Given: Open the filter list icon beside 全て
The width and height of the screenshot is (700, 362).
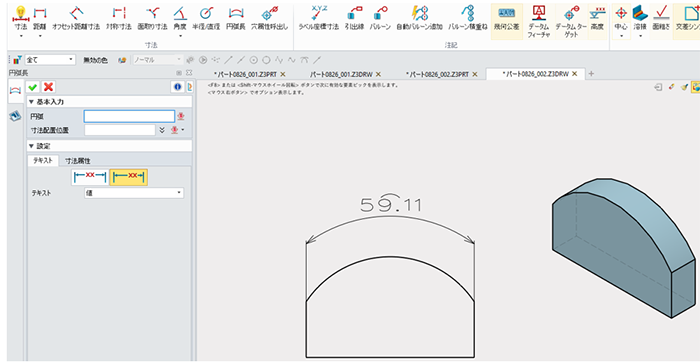Looking at the screenshot, I should (x=18, y=59).
